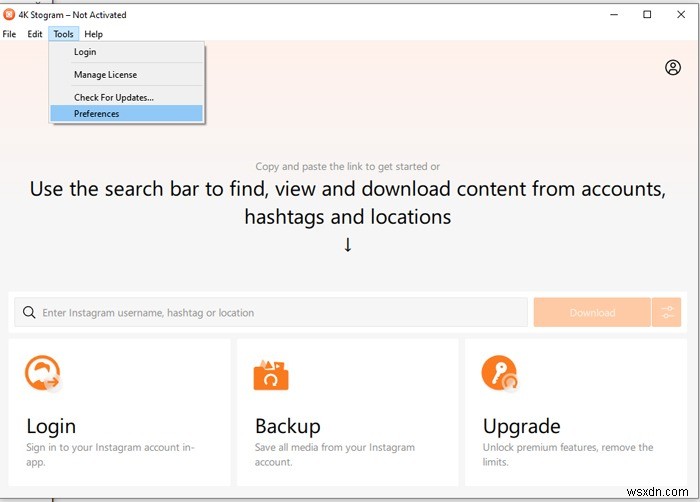700x502 pixels.
Task: Open Preferences from Tools menu
Action: pos(96,114)
